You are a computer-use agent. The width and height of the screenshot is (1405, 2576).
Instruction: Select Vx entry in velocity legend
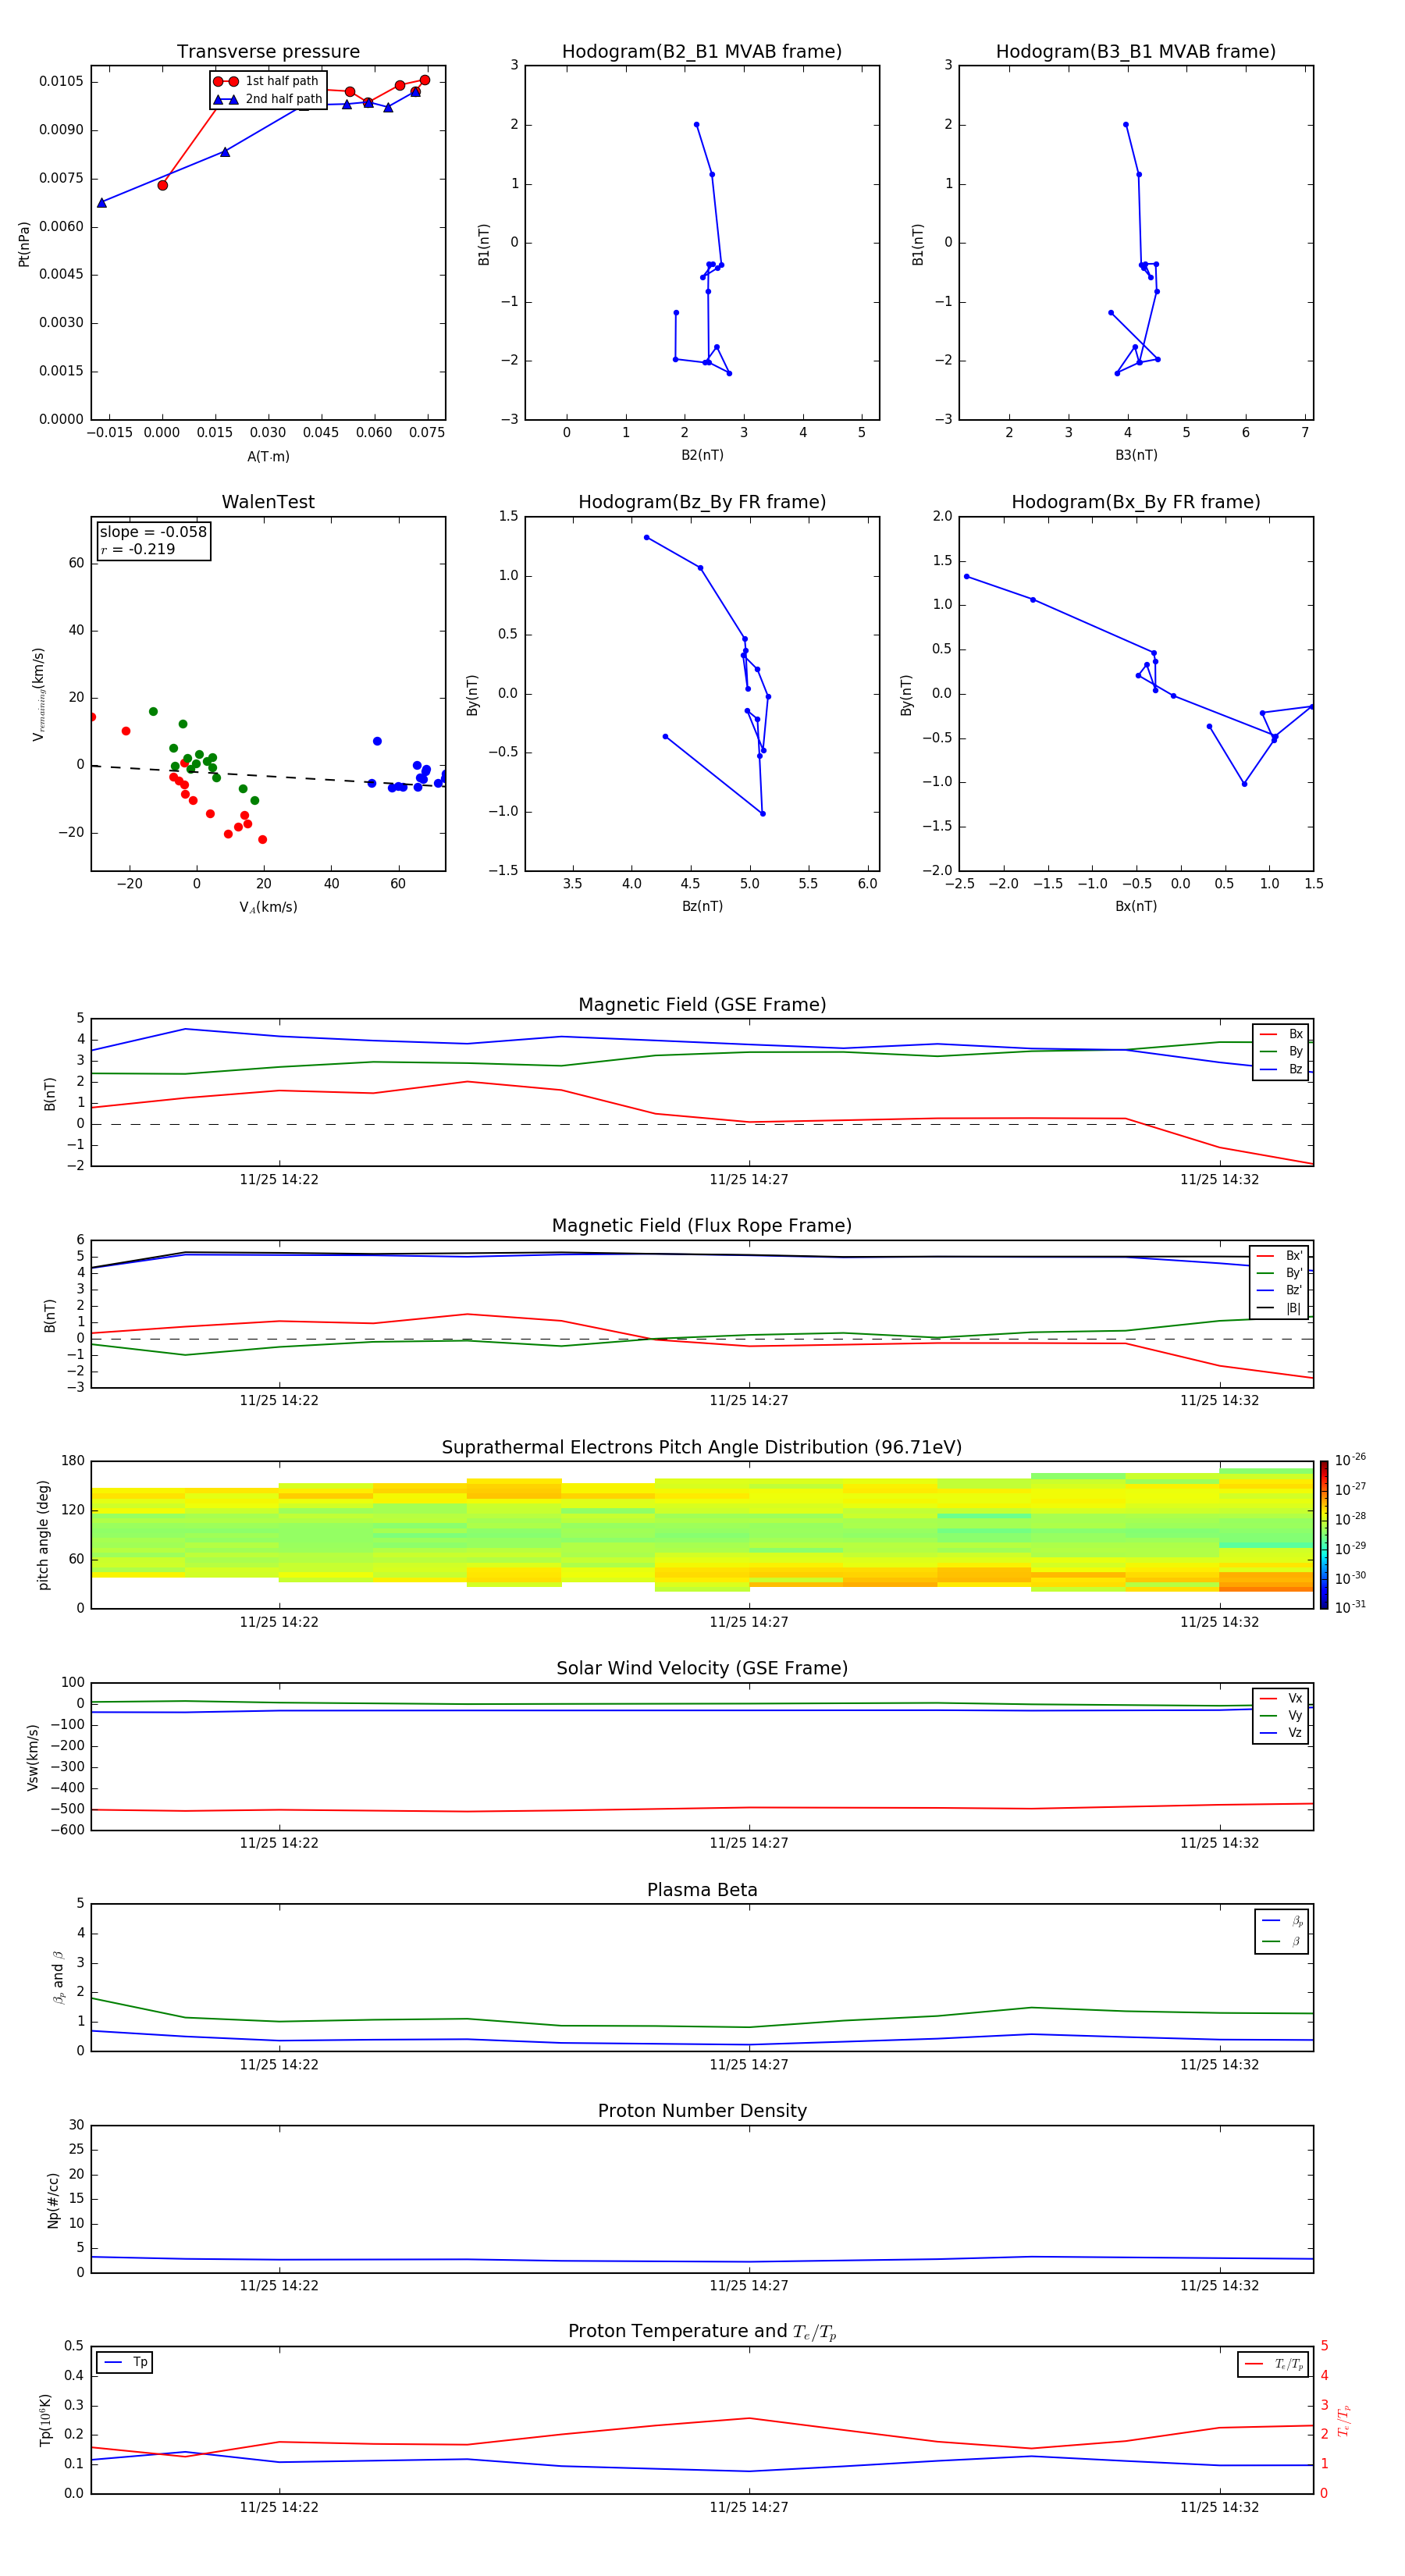pyautogui.click(x=1281, y=1698)
